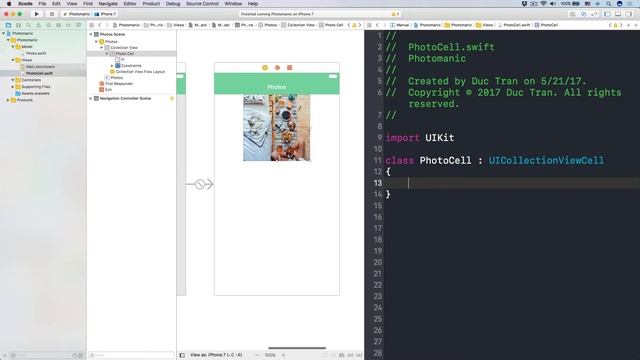Toggle the debug area visibility
This screenshot has height=360, width=640.
[618, 14]
